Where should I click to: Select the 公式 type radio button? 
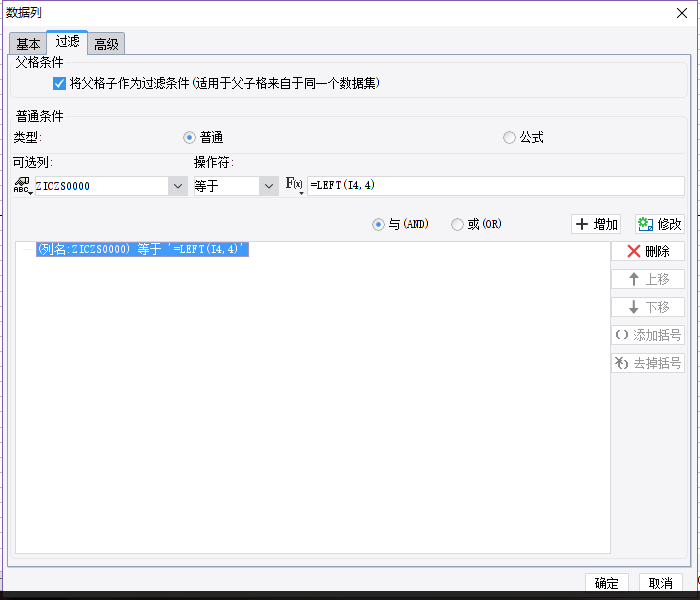[509, 138]
